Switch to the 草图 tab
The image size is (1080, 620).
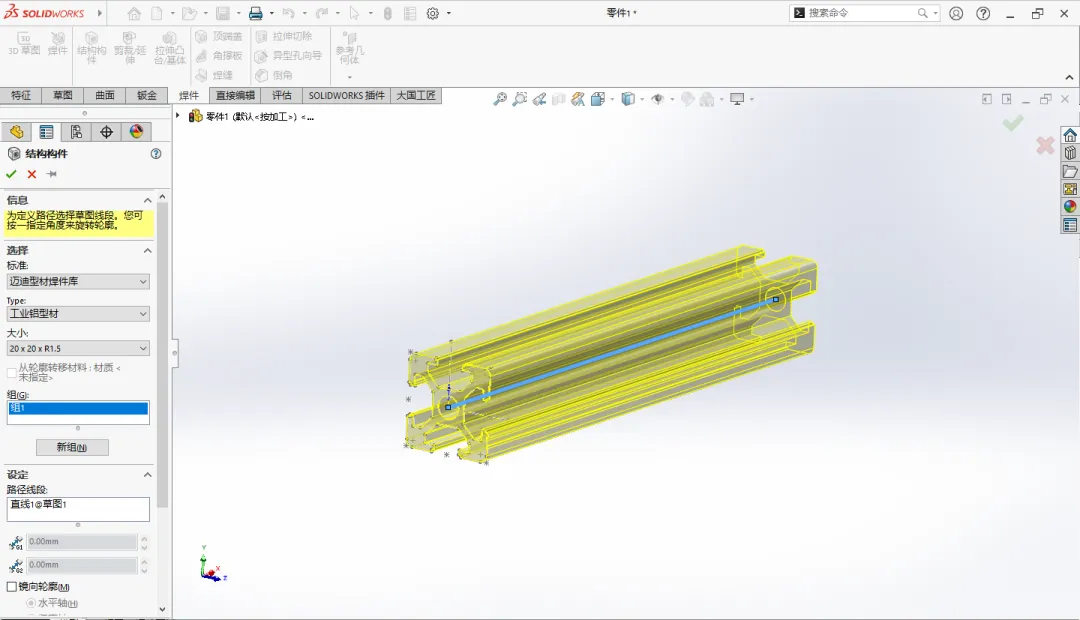(x=63, y=96)
